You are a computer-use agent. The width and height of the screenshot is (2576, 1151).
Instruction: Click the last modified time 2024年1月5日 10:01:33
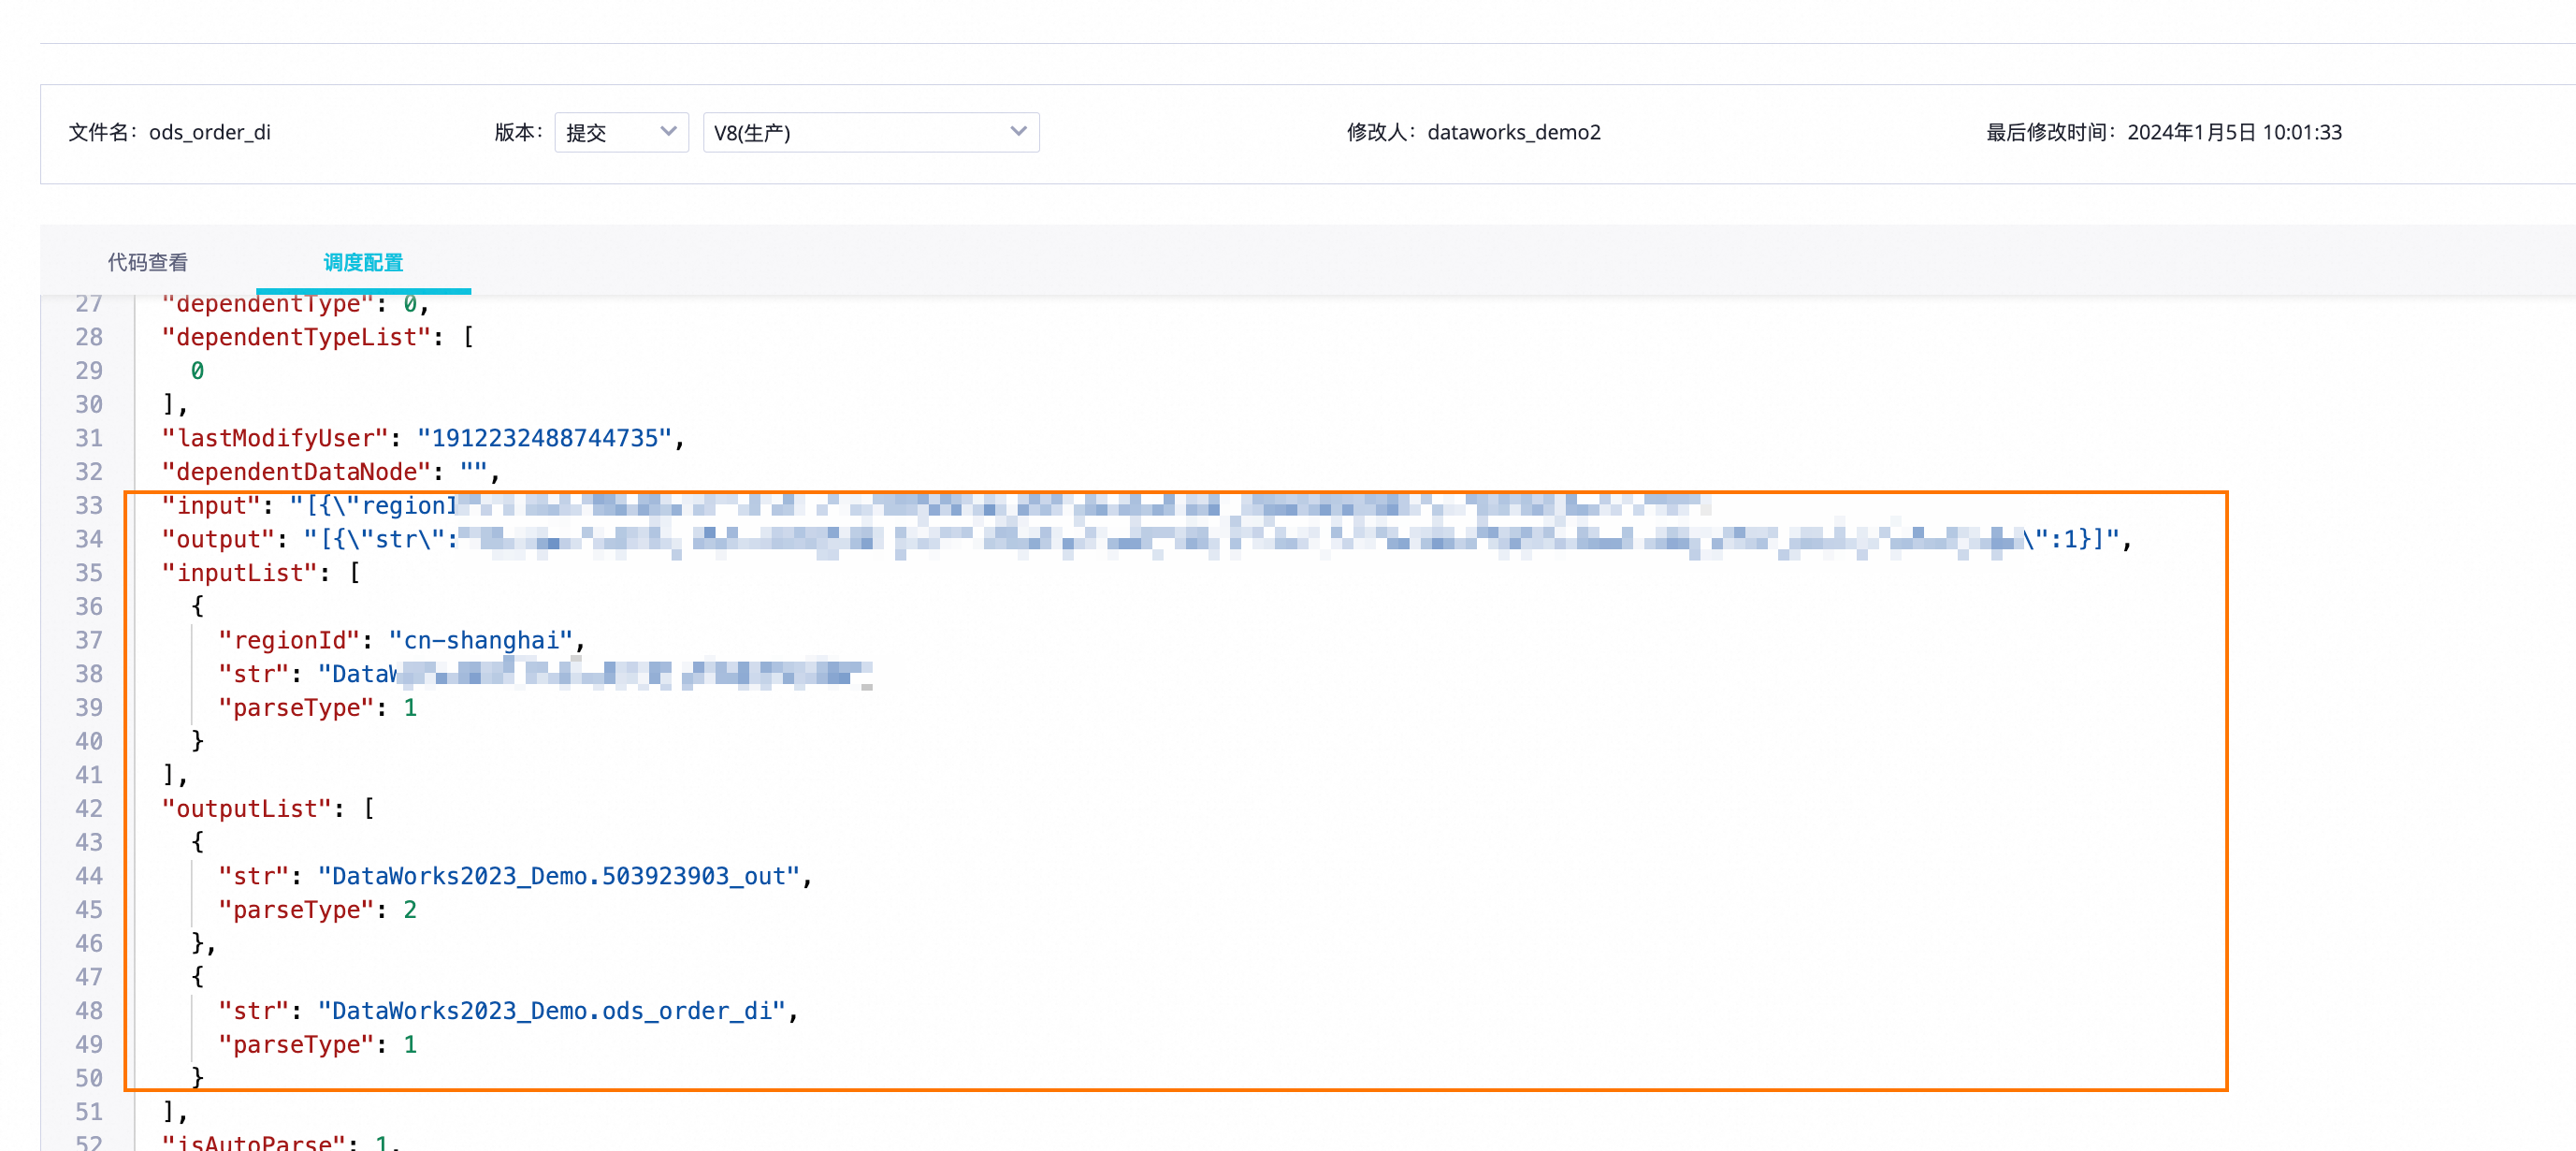(2234, 132)
